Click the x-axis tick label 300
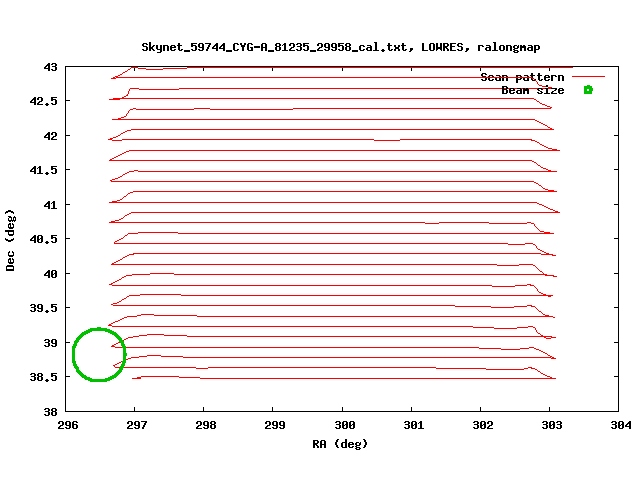 pyautogui.click(x=344, y=425)
